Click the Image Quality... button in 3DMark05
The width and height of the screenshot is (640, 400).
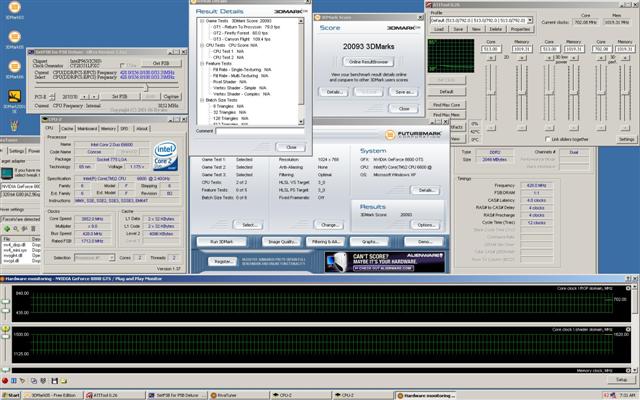[x=282, y=242]
